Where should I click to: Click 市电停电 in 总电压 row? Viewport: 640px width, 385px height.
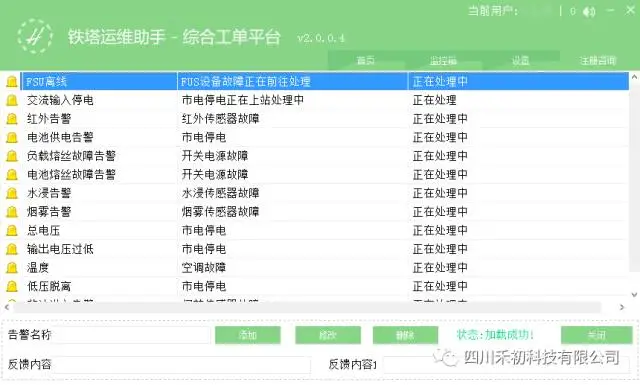pos(204,231)
